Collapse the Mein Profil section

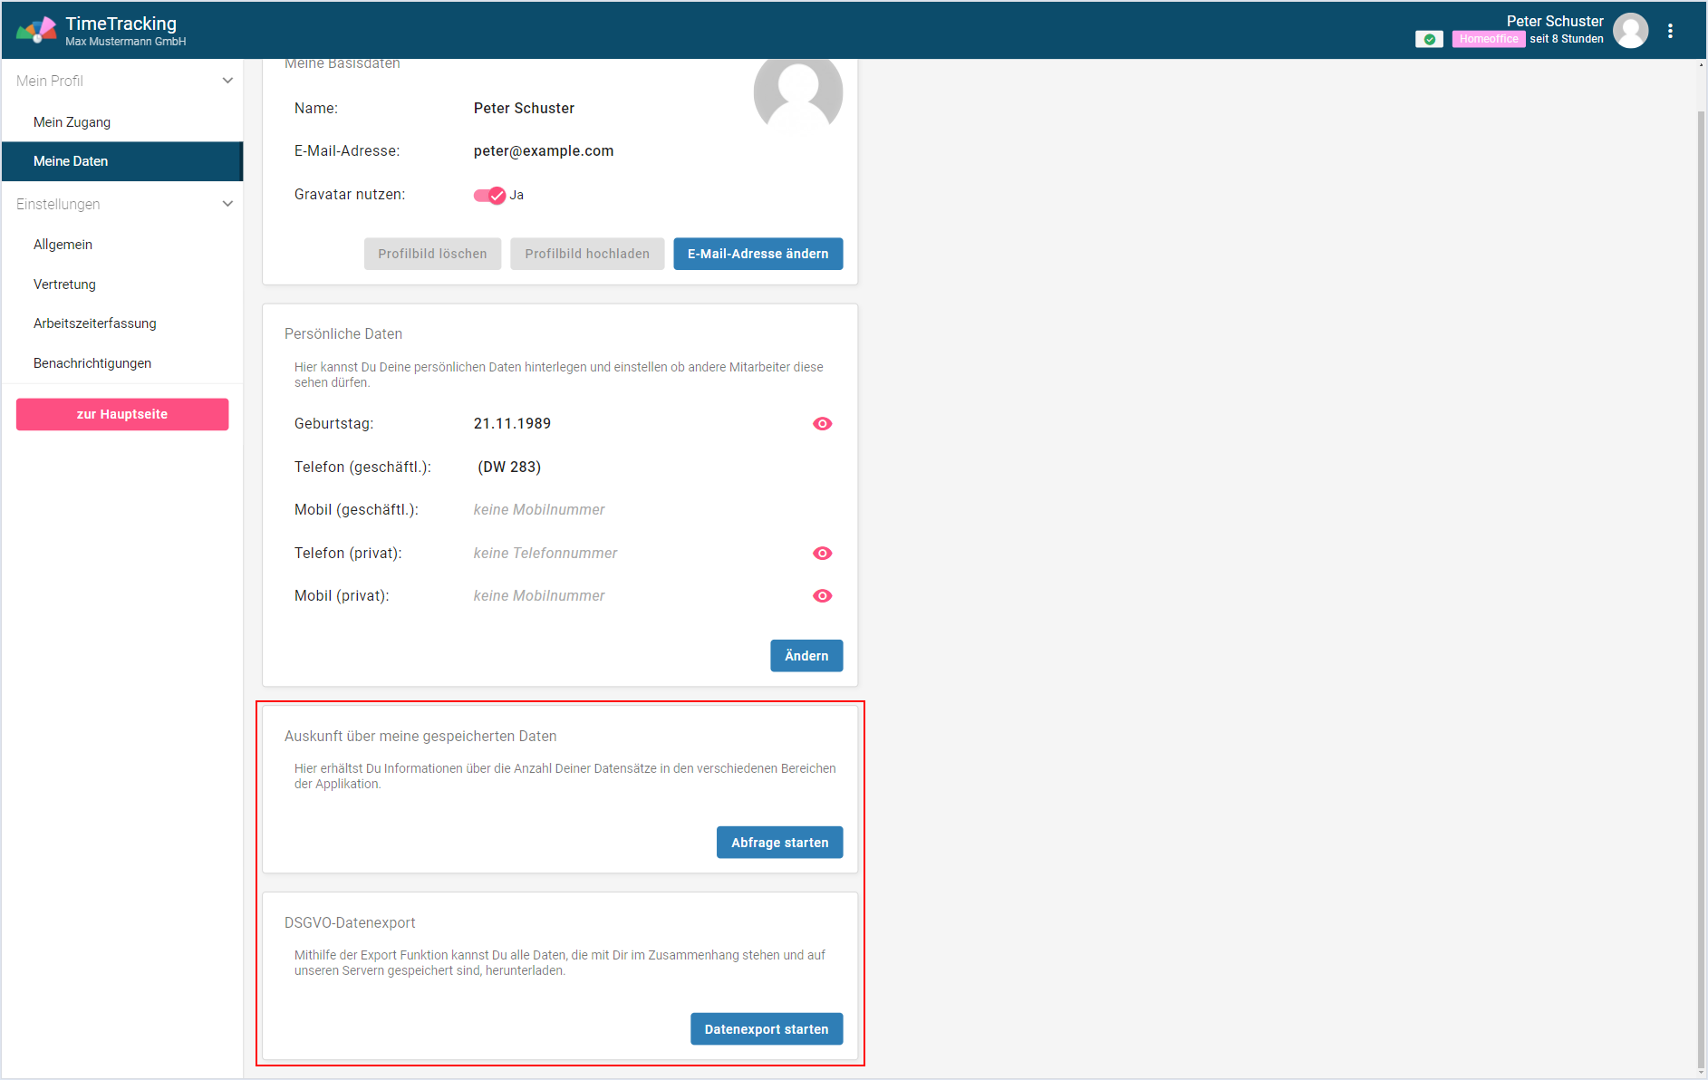pos(227,81)
